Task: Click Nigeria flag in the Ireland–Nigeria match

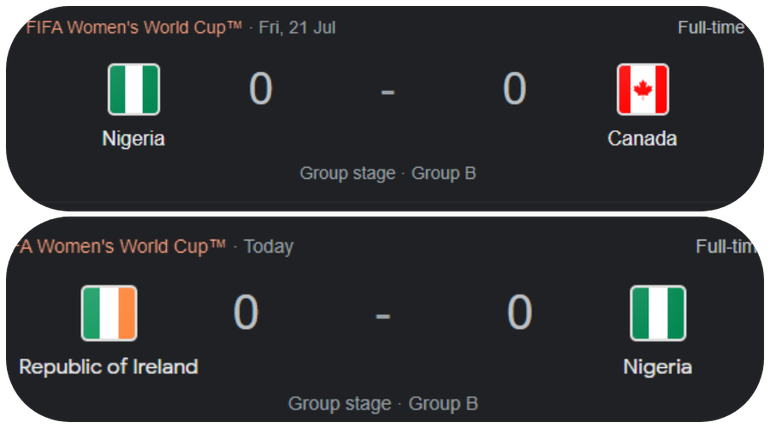Action: click(x=657, y=313)
